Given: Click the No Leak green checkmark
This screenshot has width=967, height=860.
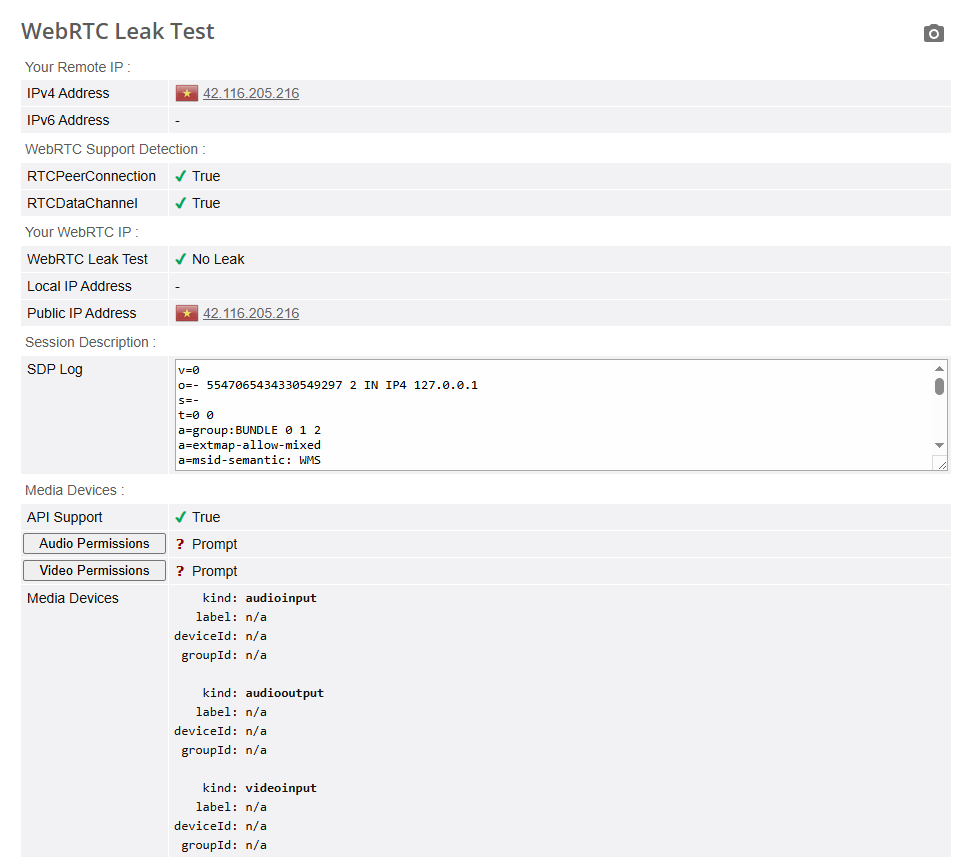Looking at the screenshot, I should click(x=181, y=259).
